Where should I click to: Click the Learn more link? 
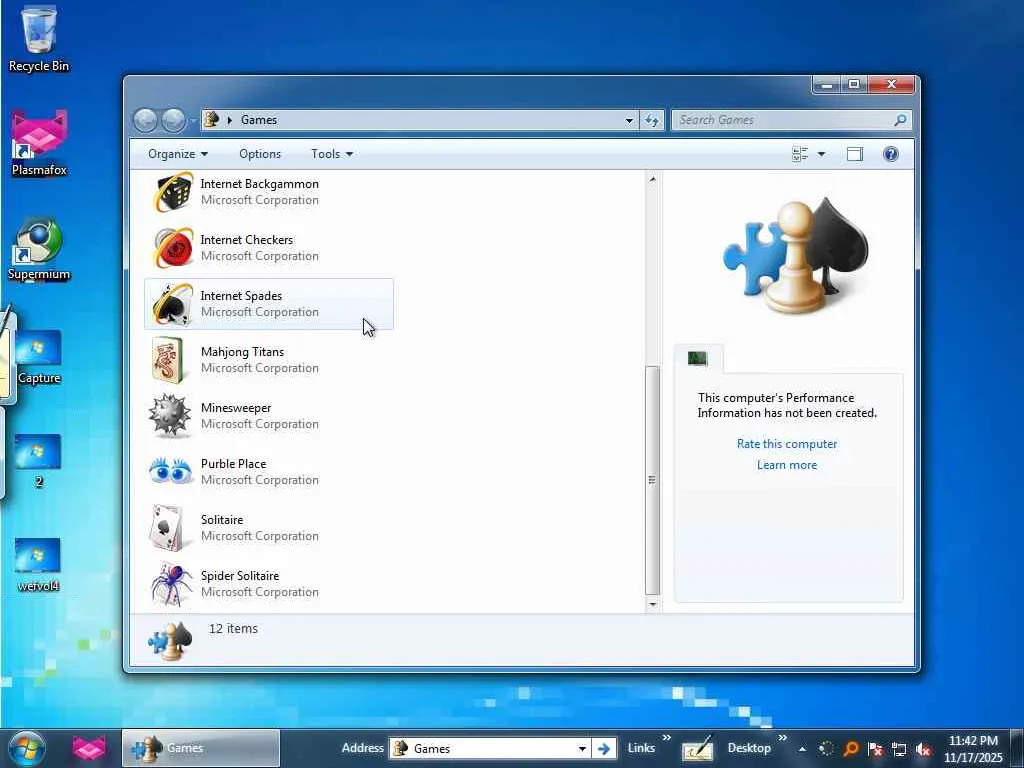(787, 465)
